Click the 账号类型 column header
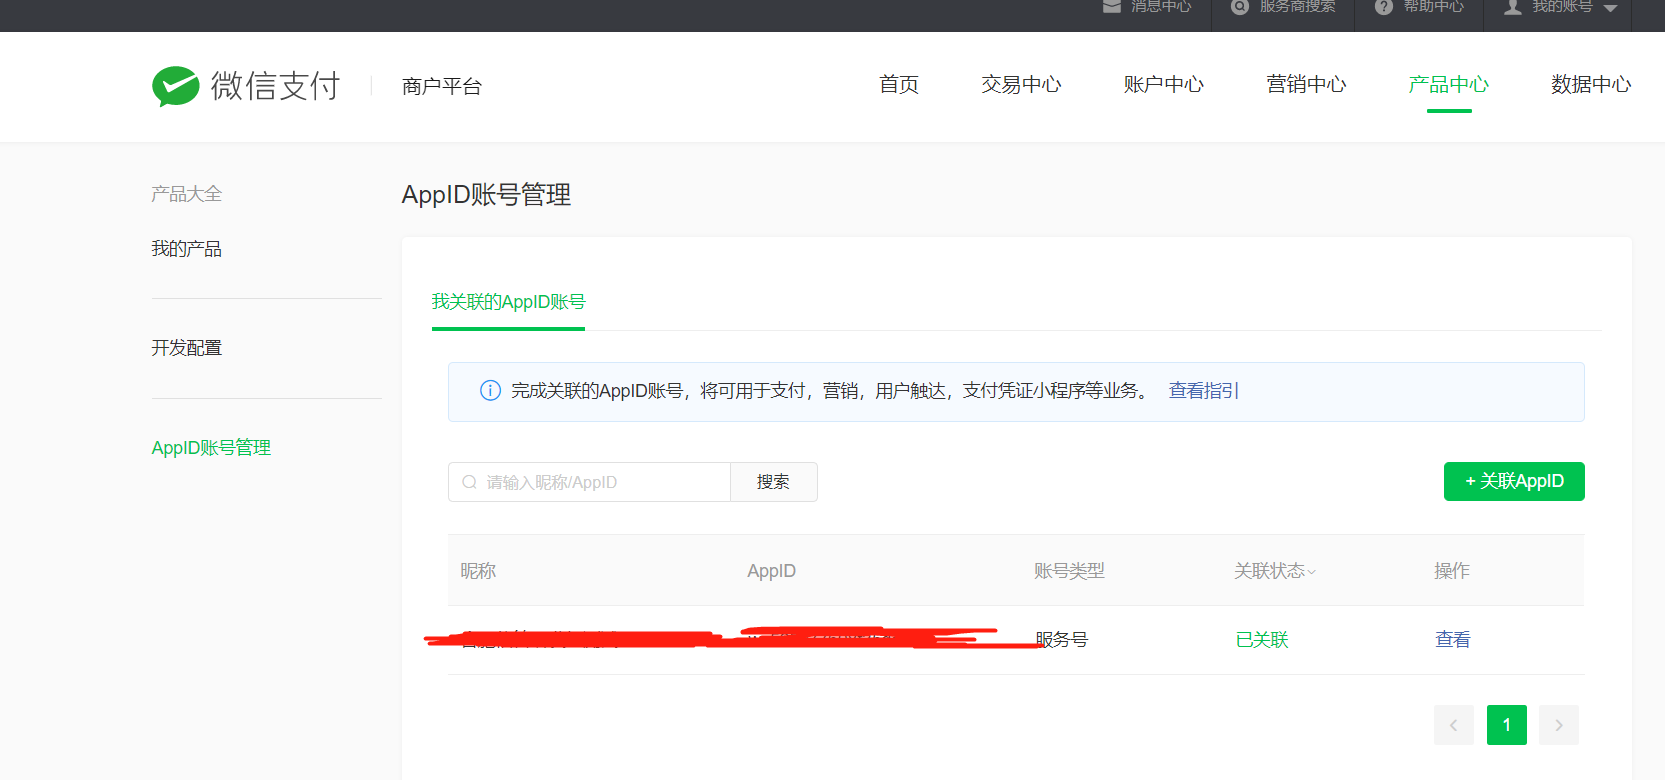 coord(1069,571)
